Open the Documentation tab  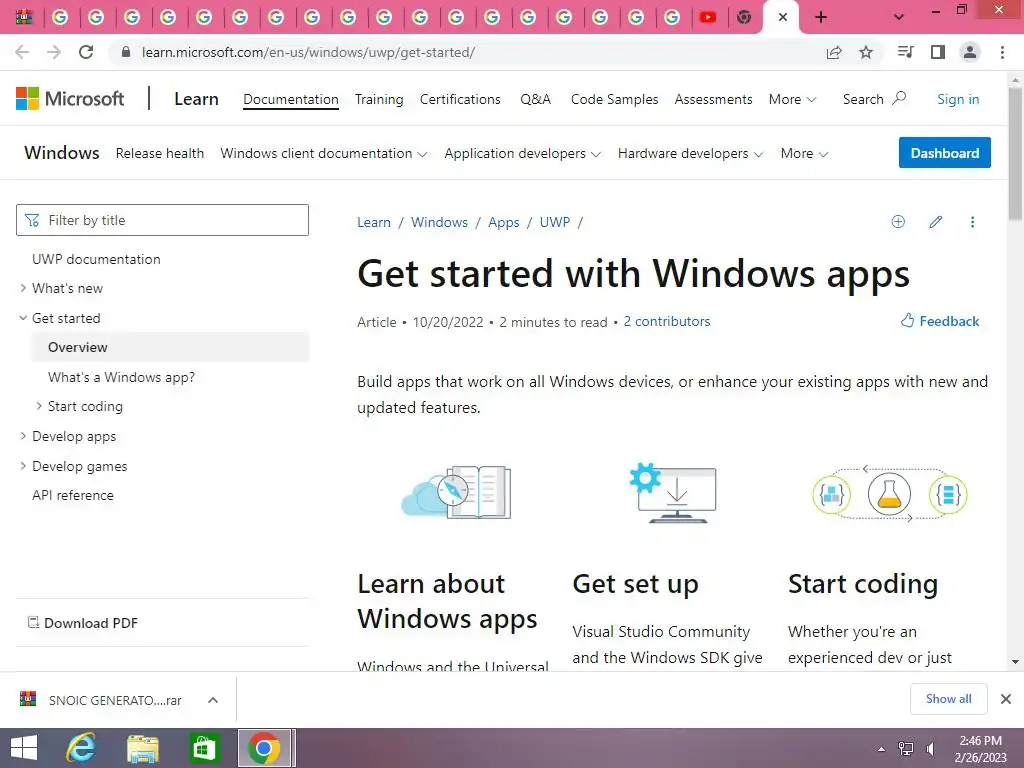point(291,99)
